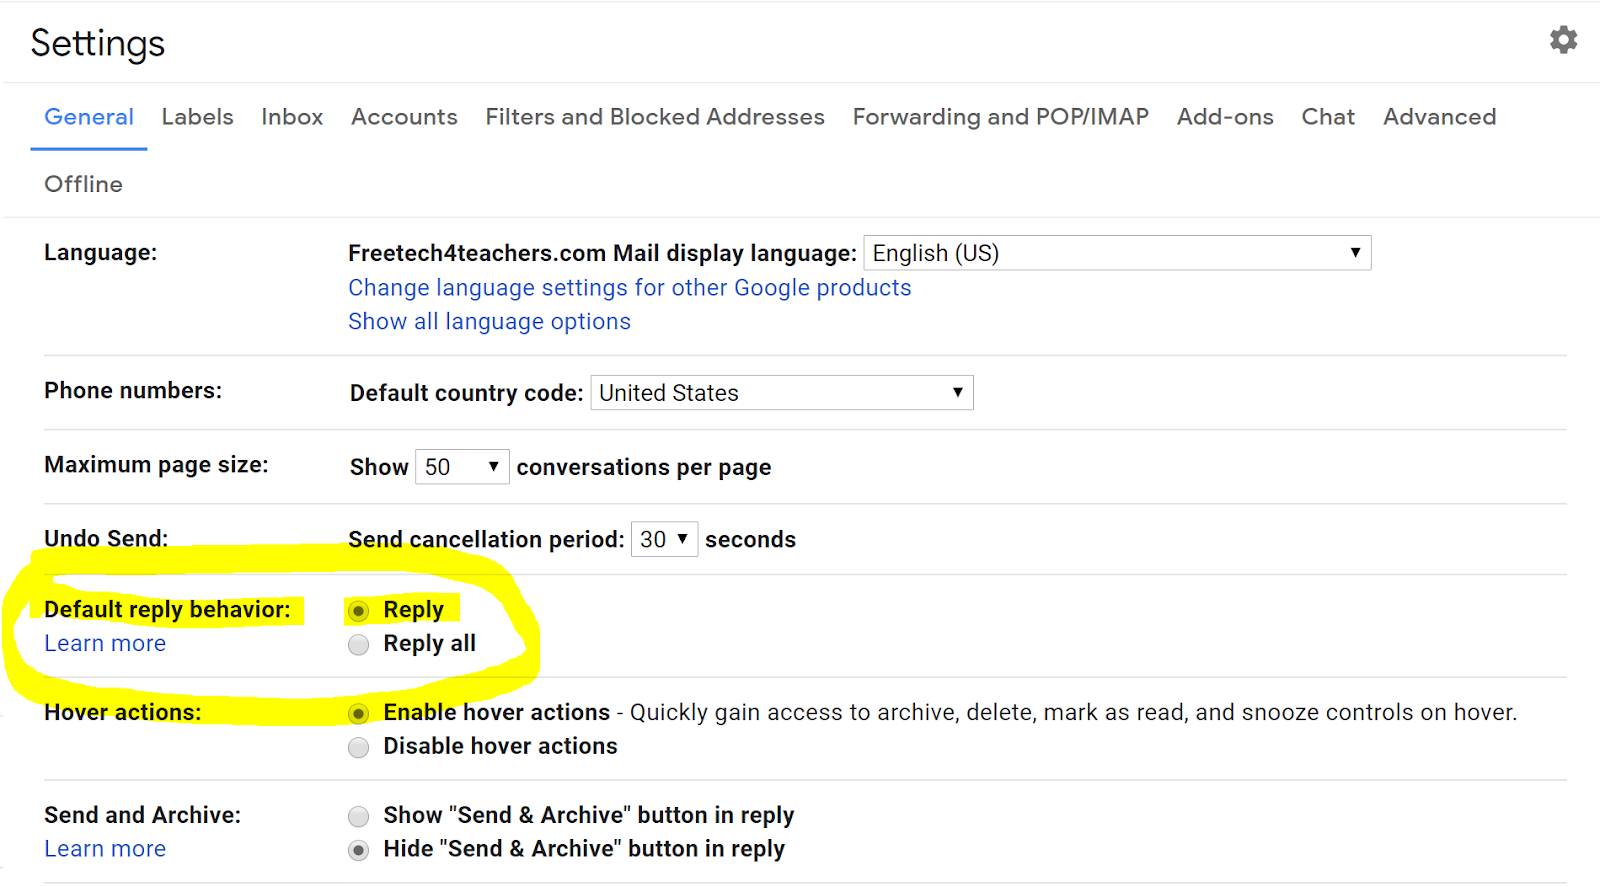The height and width of the screenshot is (887, 1600).
Task: Click Change language settings for other Google products
Action: (629, 288)
